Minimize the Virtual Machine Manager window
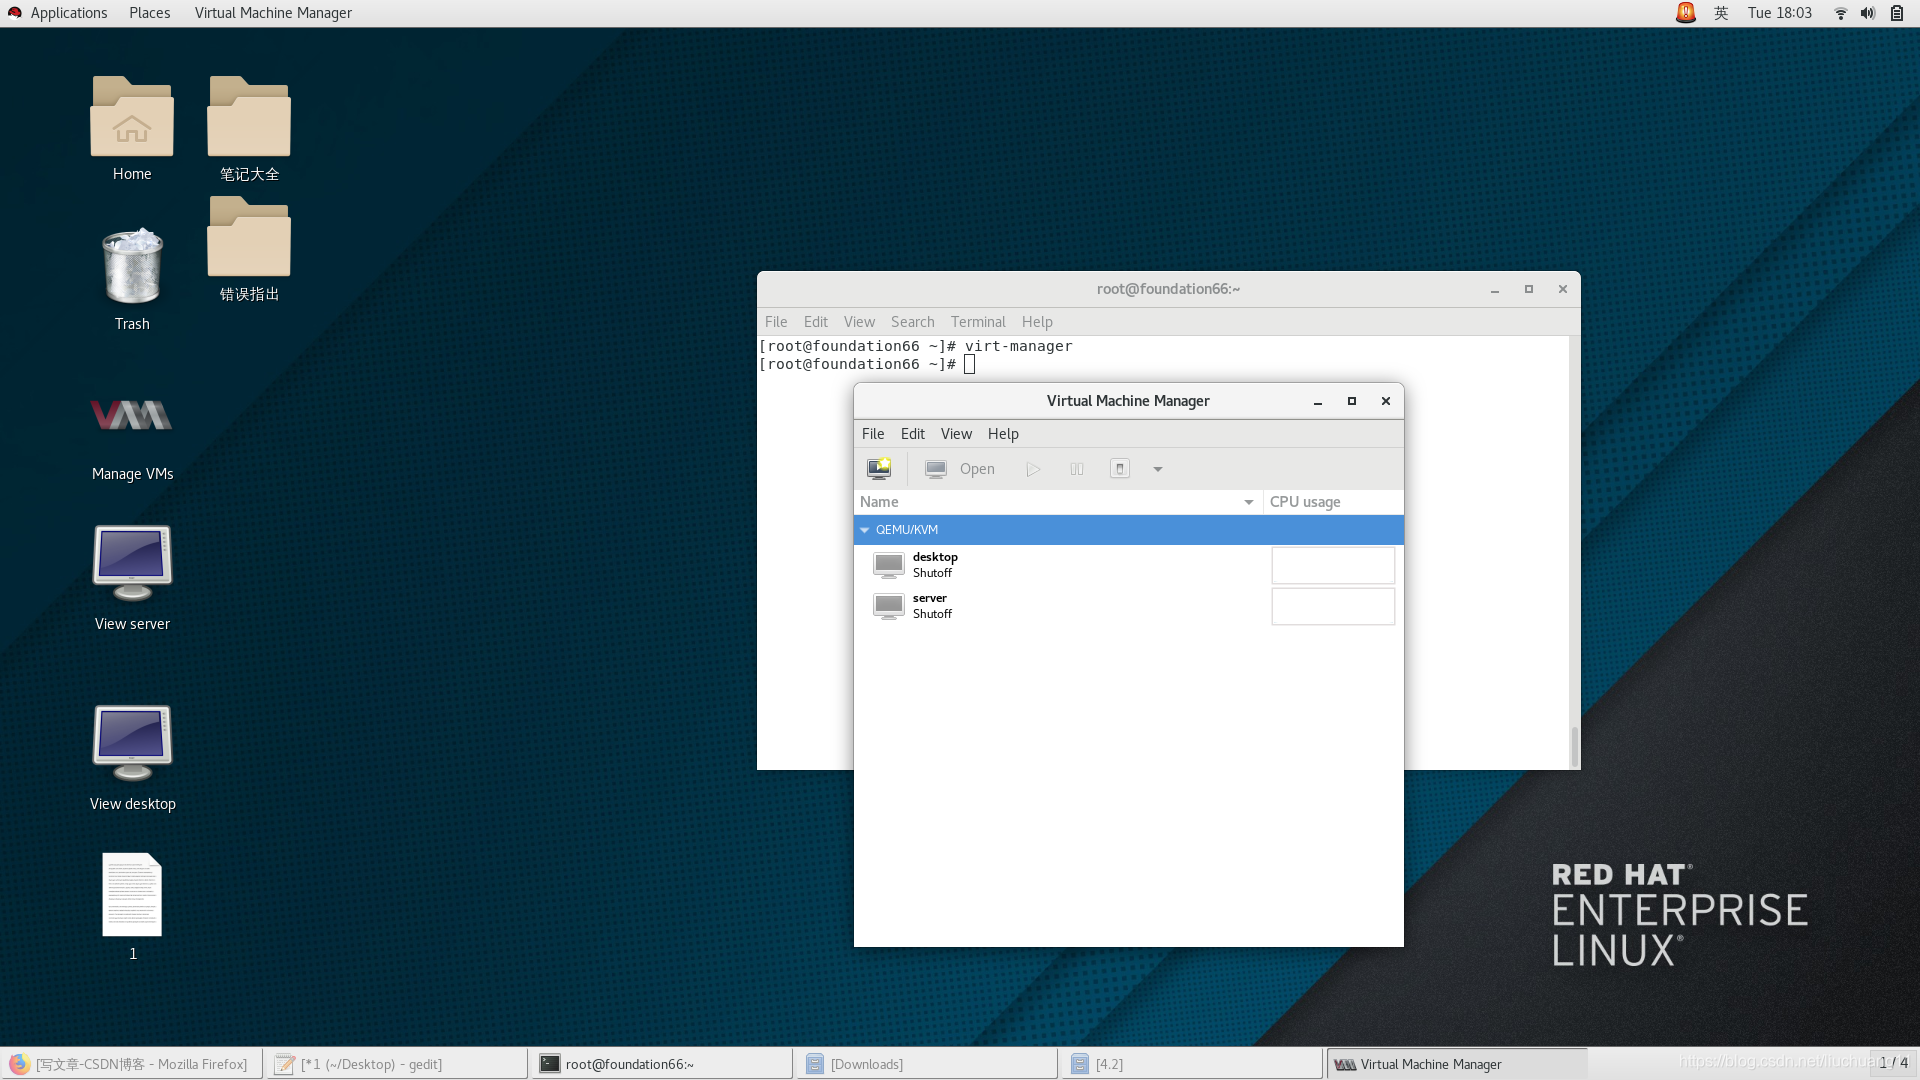The width and height of the screenshot is (1920, 1080). click(1318, 401)
